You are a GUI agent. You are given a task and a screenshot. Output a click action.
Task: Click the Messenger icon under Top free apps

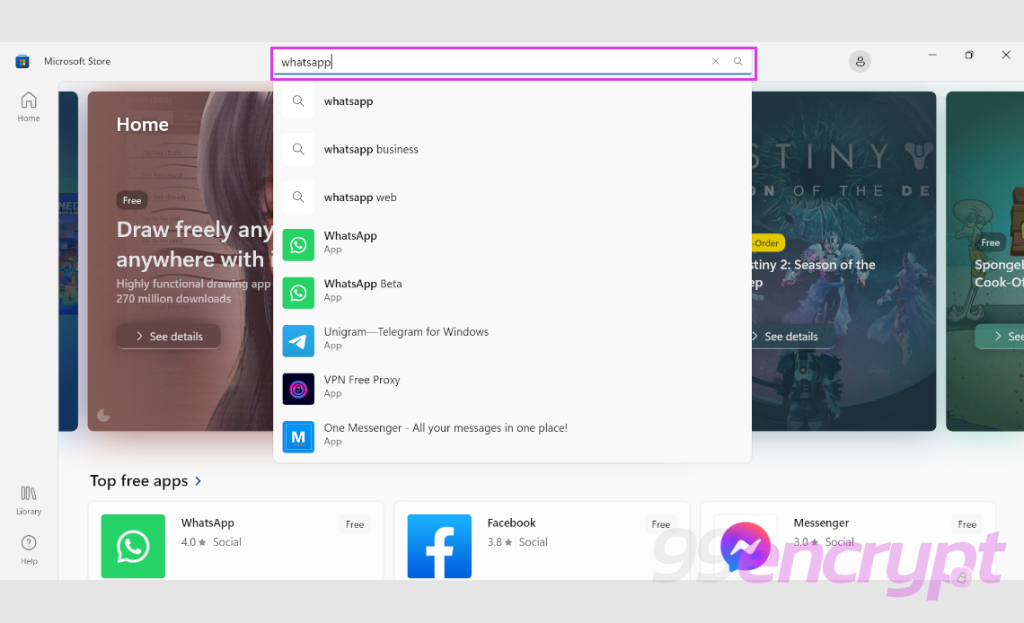745,546
